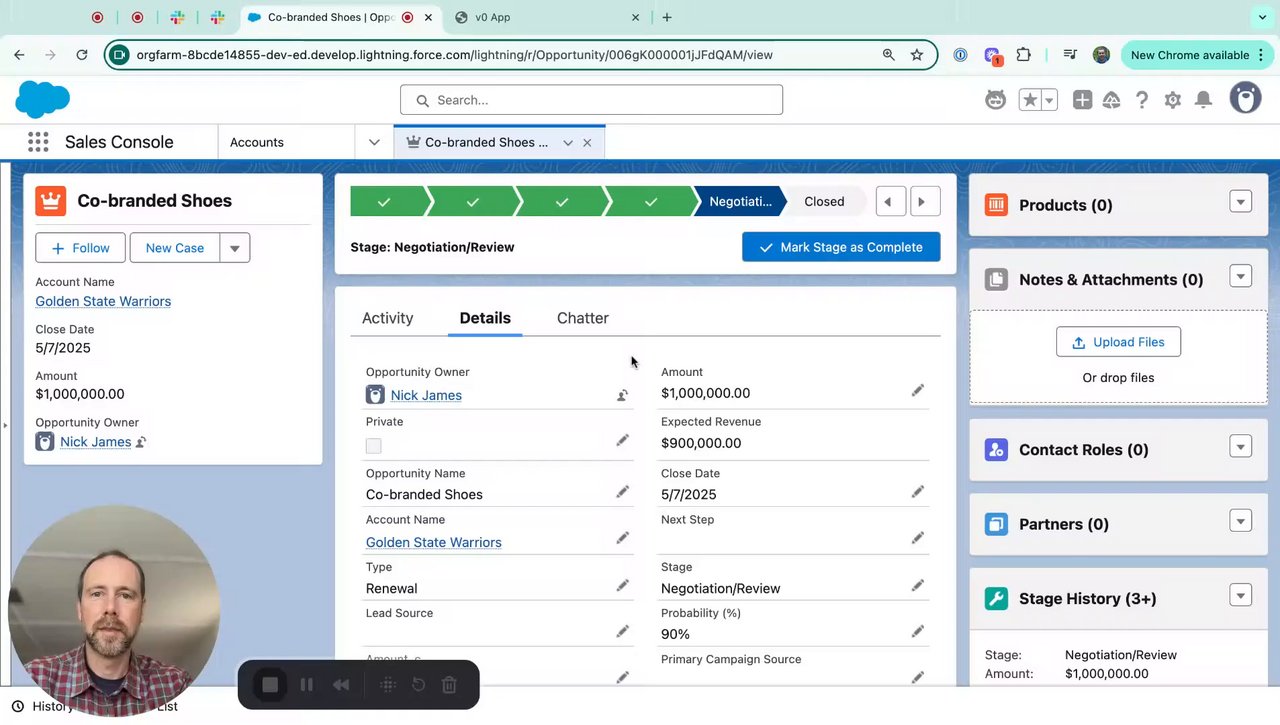This screenshot has width=1280, height=725.
Task: Open the App Launcher grid icon
Action: 38,142
